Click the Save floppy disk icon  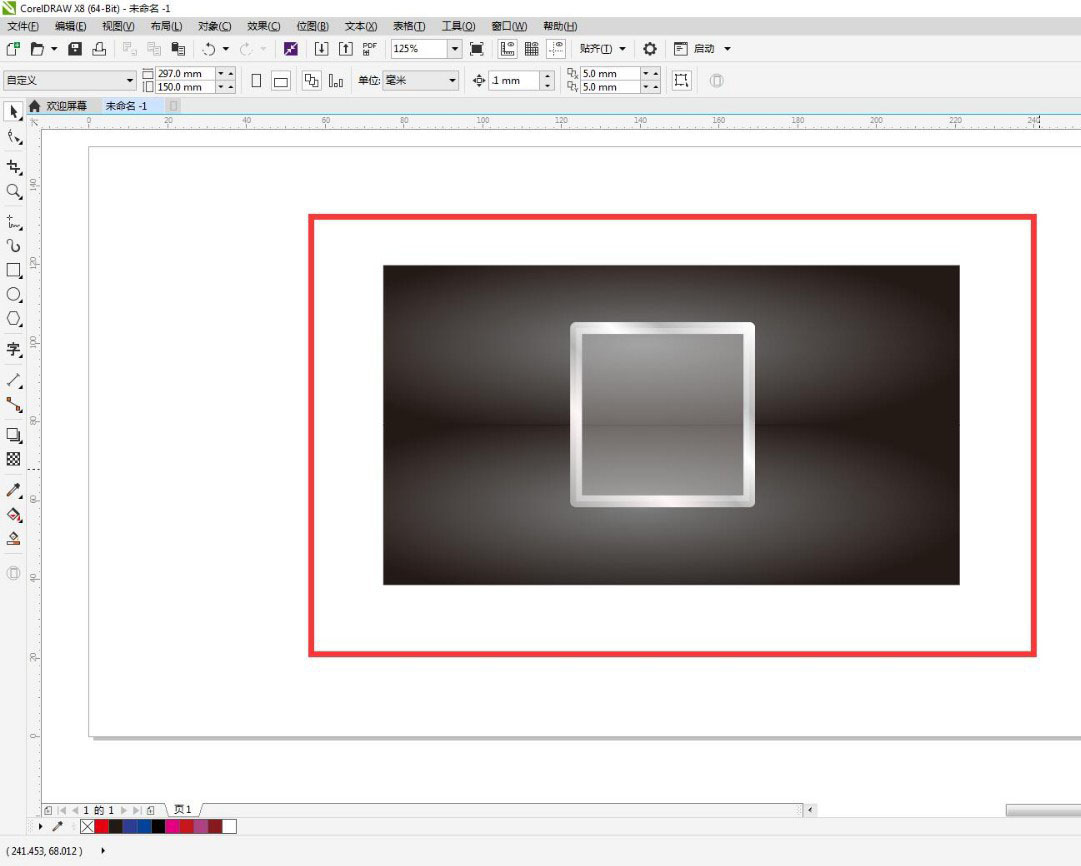[75, 48]
